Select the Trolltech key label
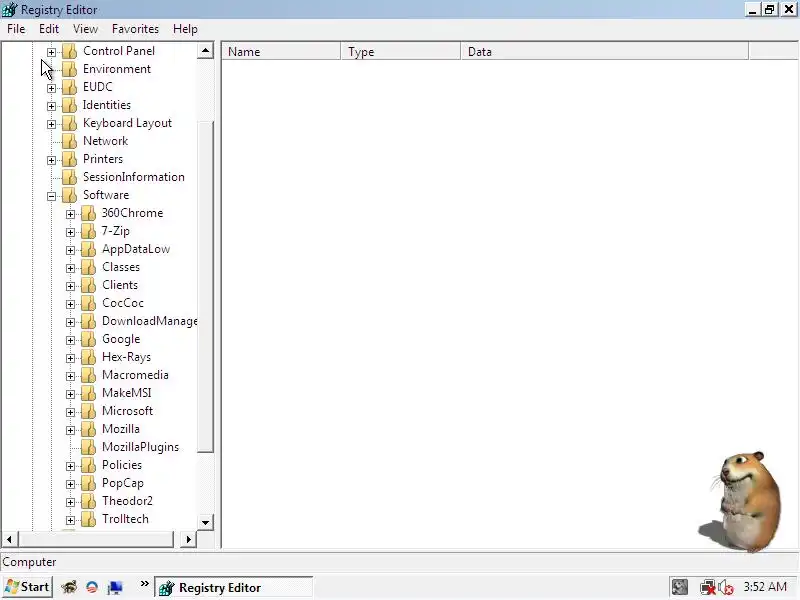Screen dimensions: 800x600 click(x=125, y=519)
